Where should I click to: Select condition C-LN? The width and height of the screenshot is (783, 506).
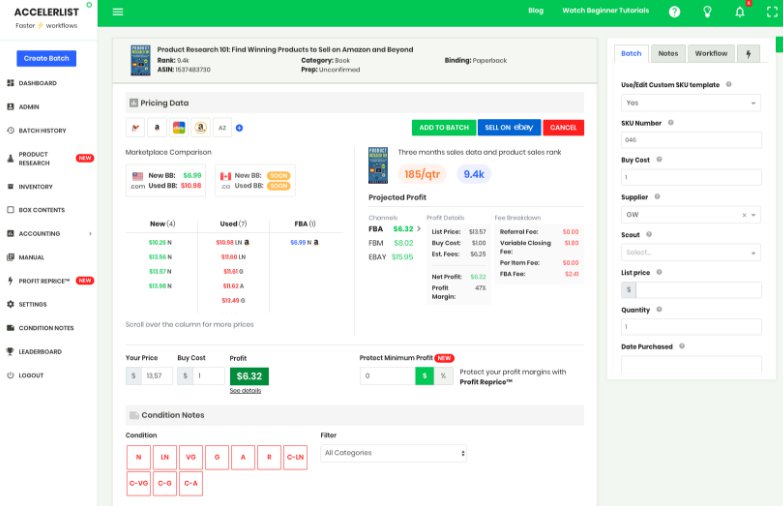[295, 457]
